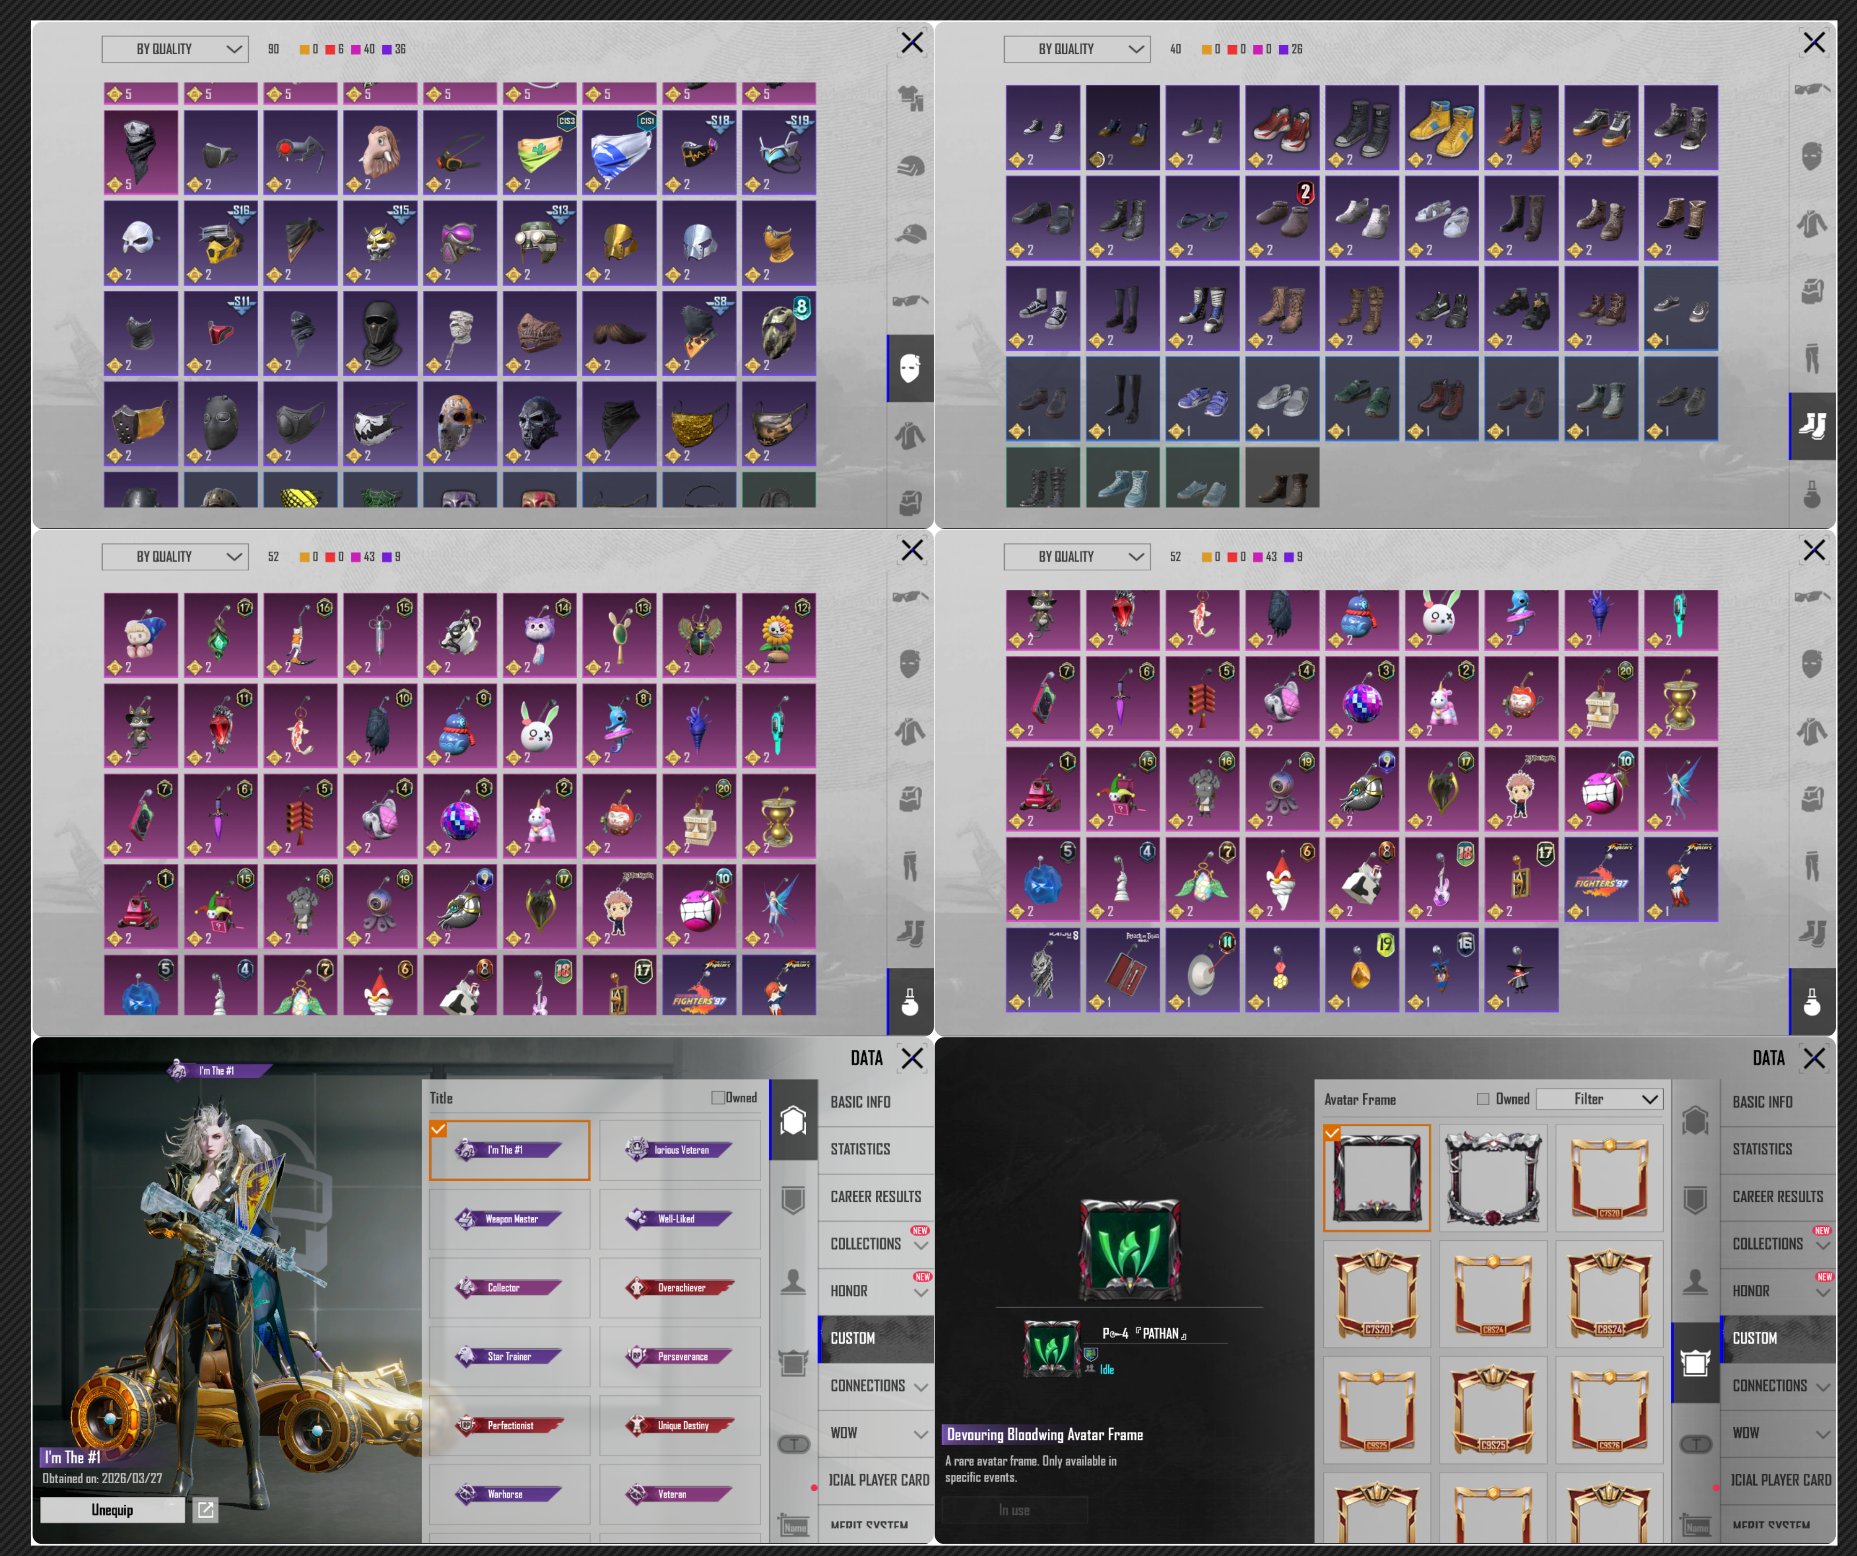Open backpack category in shoes inventory sidebar
Image resolution: width=1857 pixels, height=1556 pixels.
coord(1812,291)
